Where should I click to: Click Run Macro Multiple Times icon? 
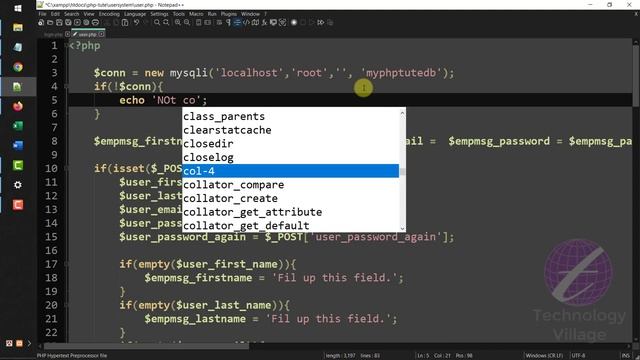(x=320, y=22)
